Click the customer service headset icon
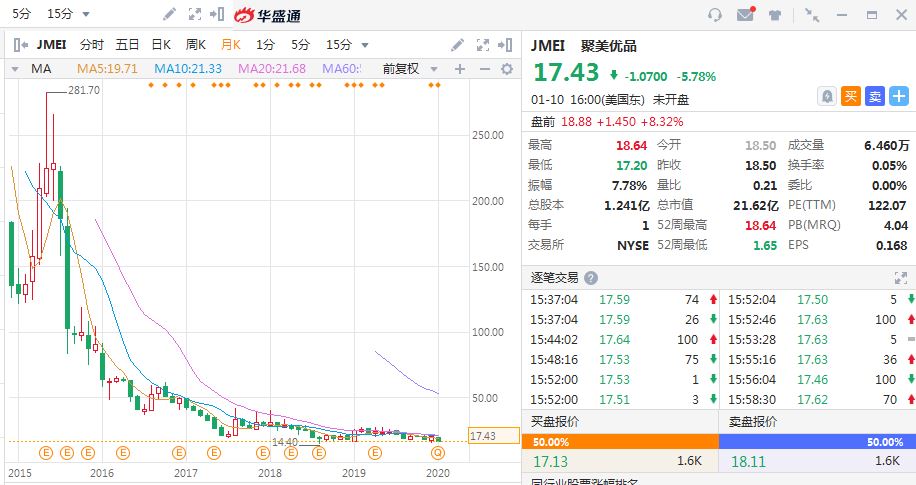916x485 pixels. click(714, 15)
